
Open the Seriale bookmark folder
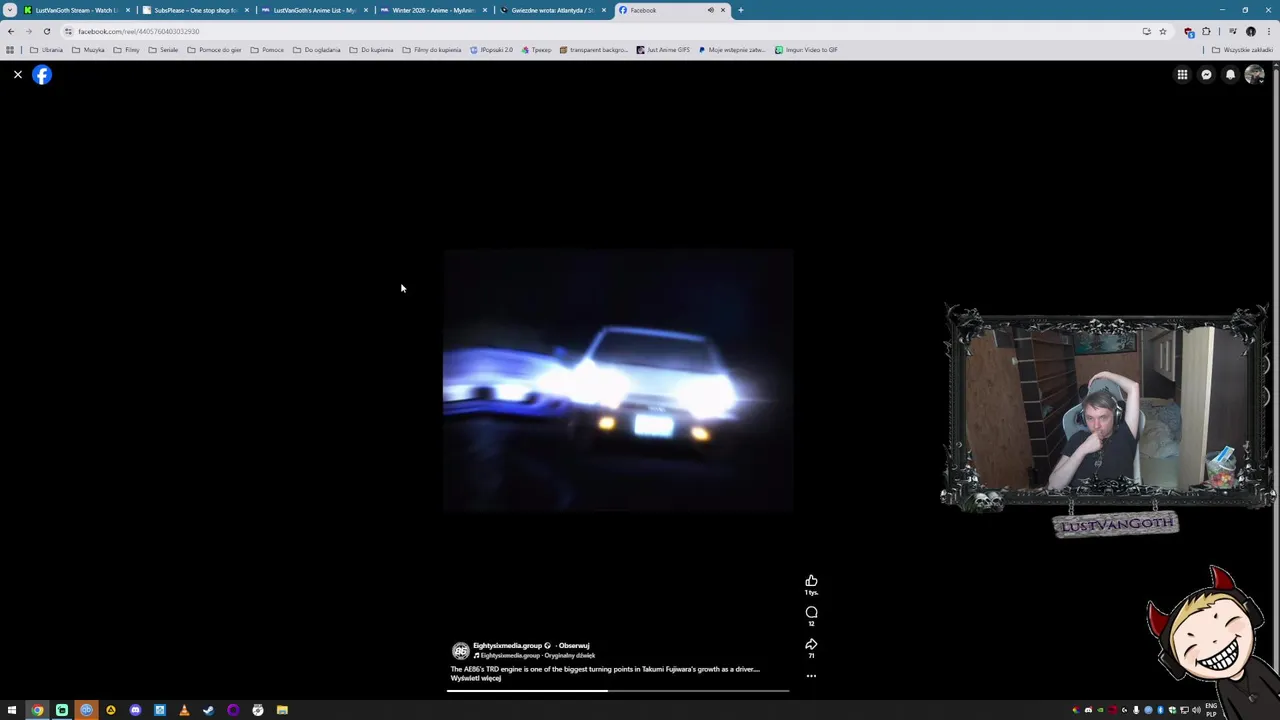[x=163, y=49]
